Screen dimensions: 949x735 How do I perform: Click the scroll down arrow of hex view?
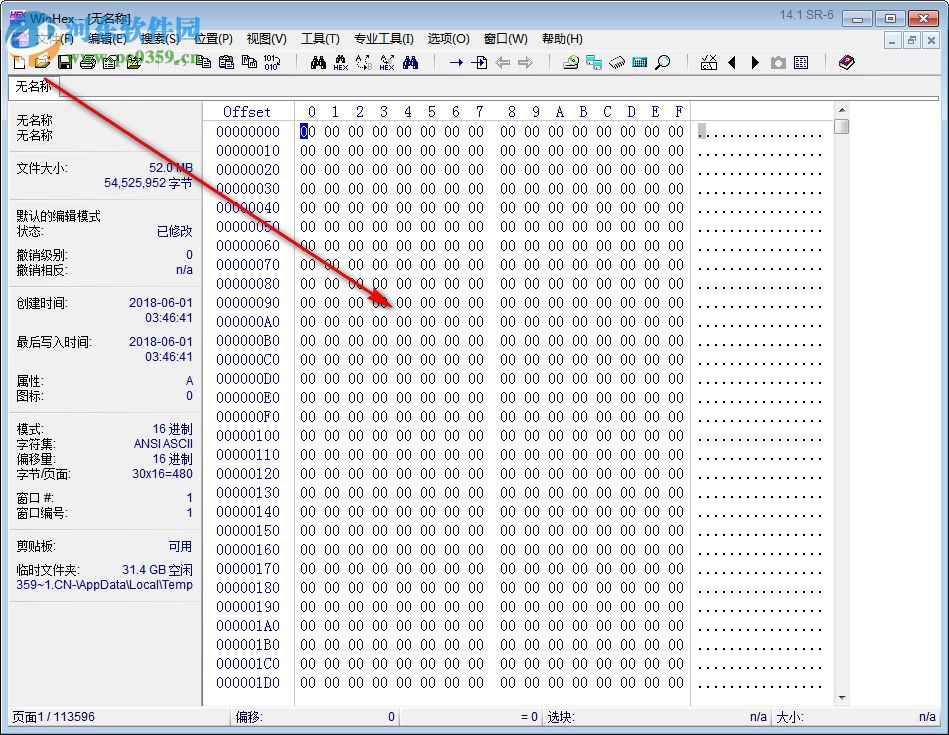842,697
